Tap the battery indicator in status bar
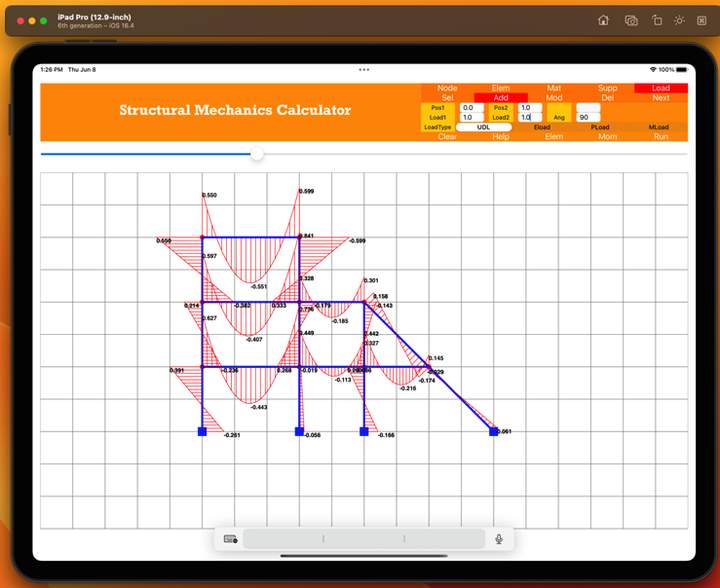720x588 pixels. 682,70
